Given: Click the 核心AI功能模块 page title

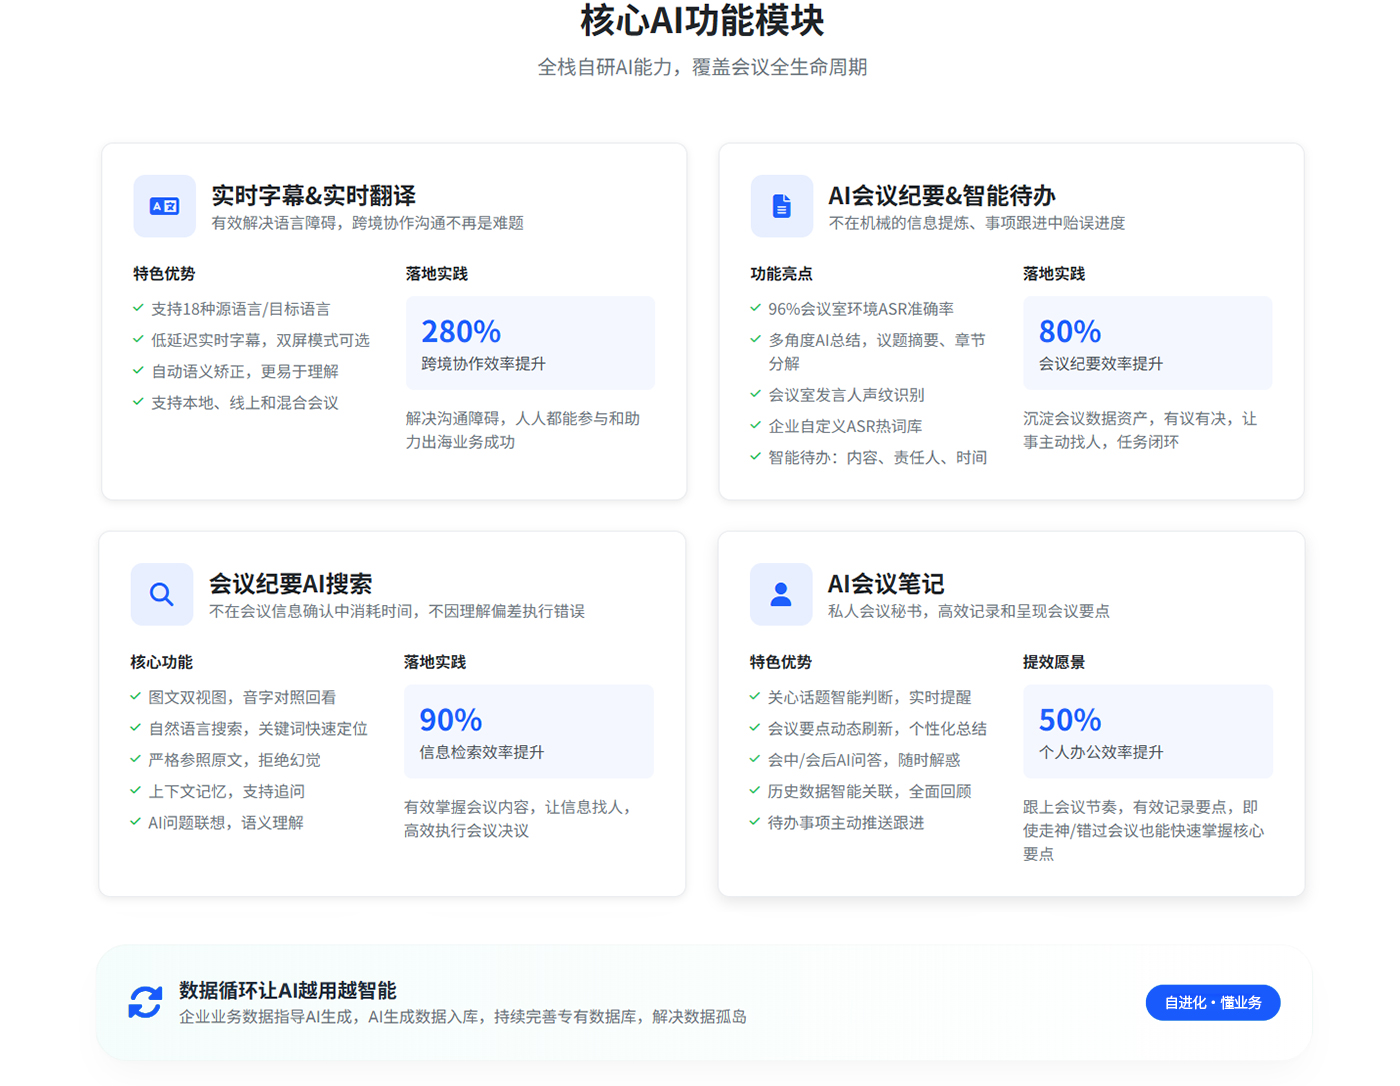Looking at the screenshot, I should 700,21.
